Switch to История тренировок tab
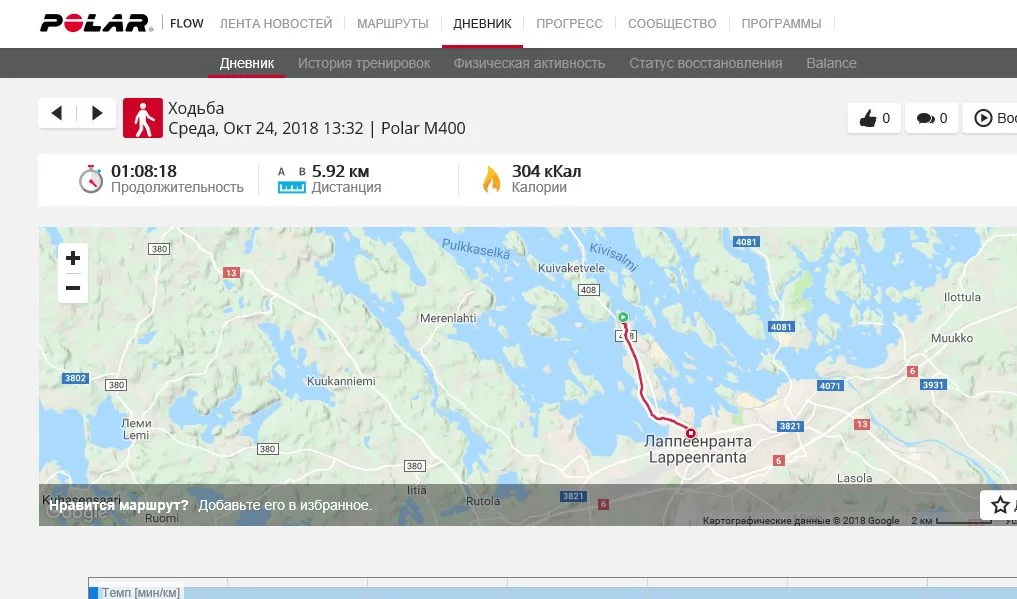The image size is (1017, 599). tap(364, 64)
